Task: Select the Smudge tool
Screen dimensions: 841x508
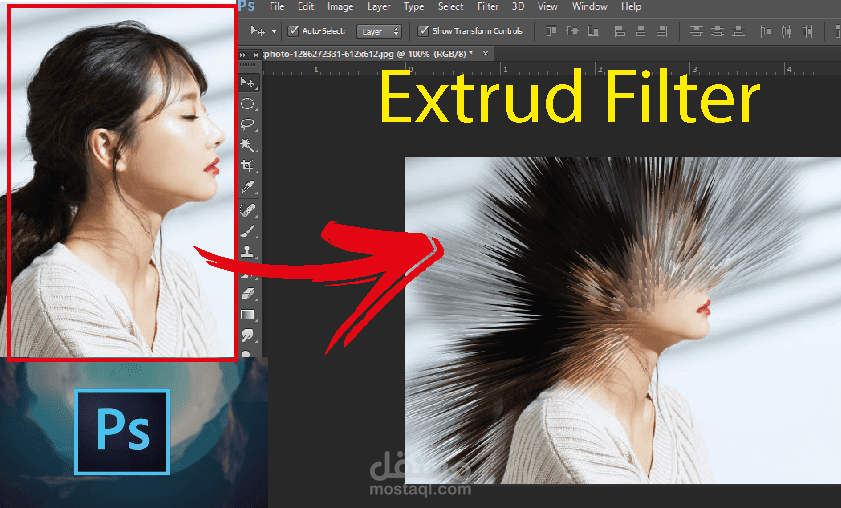Action: click(248, 336)
